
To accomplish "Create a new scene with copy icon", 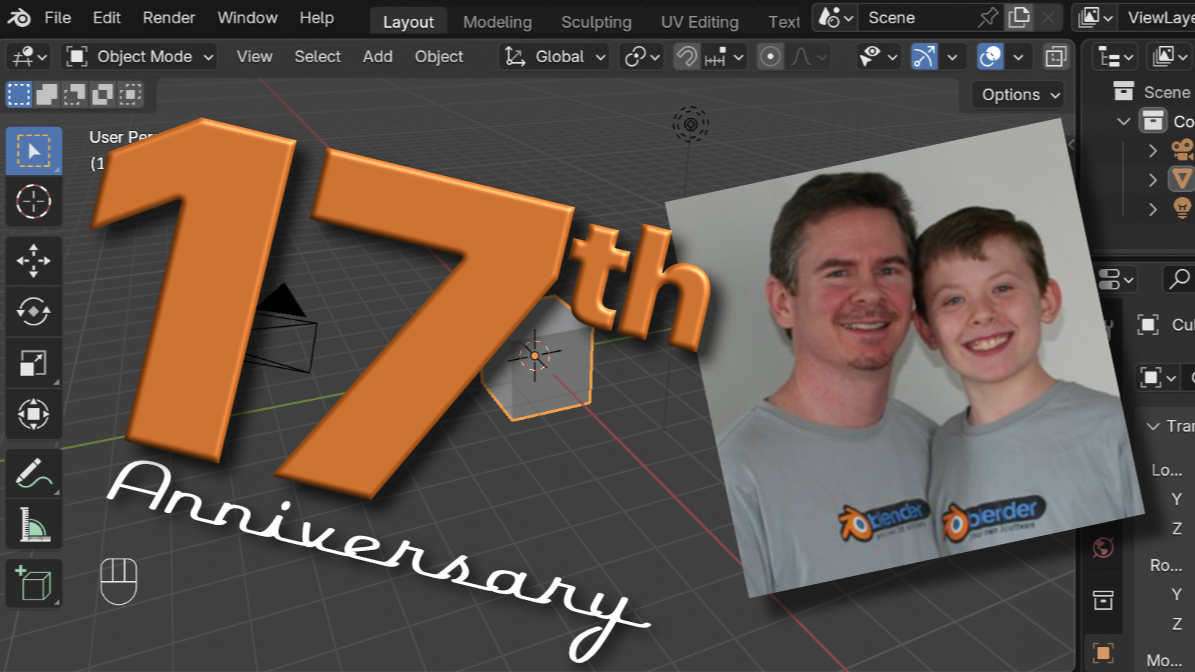I will [x=1019, y=18].
